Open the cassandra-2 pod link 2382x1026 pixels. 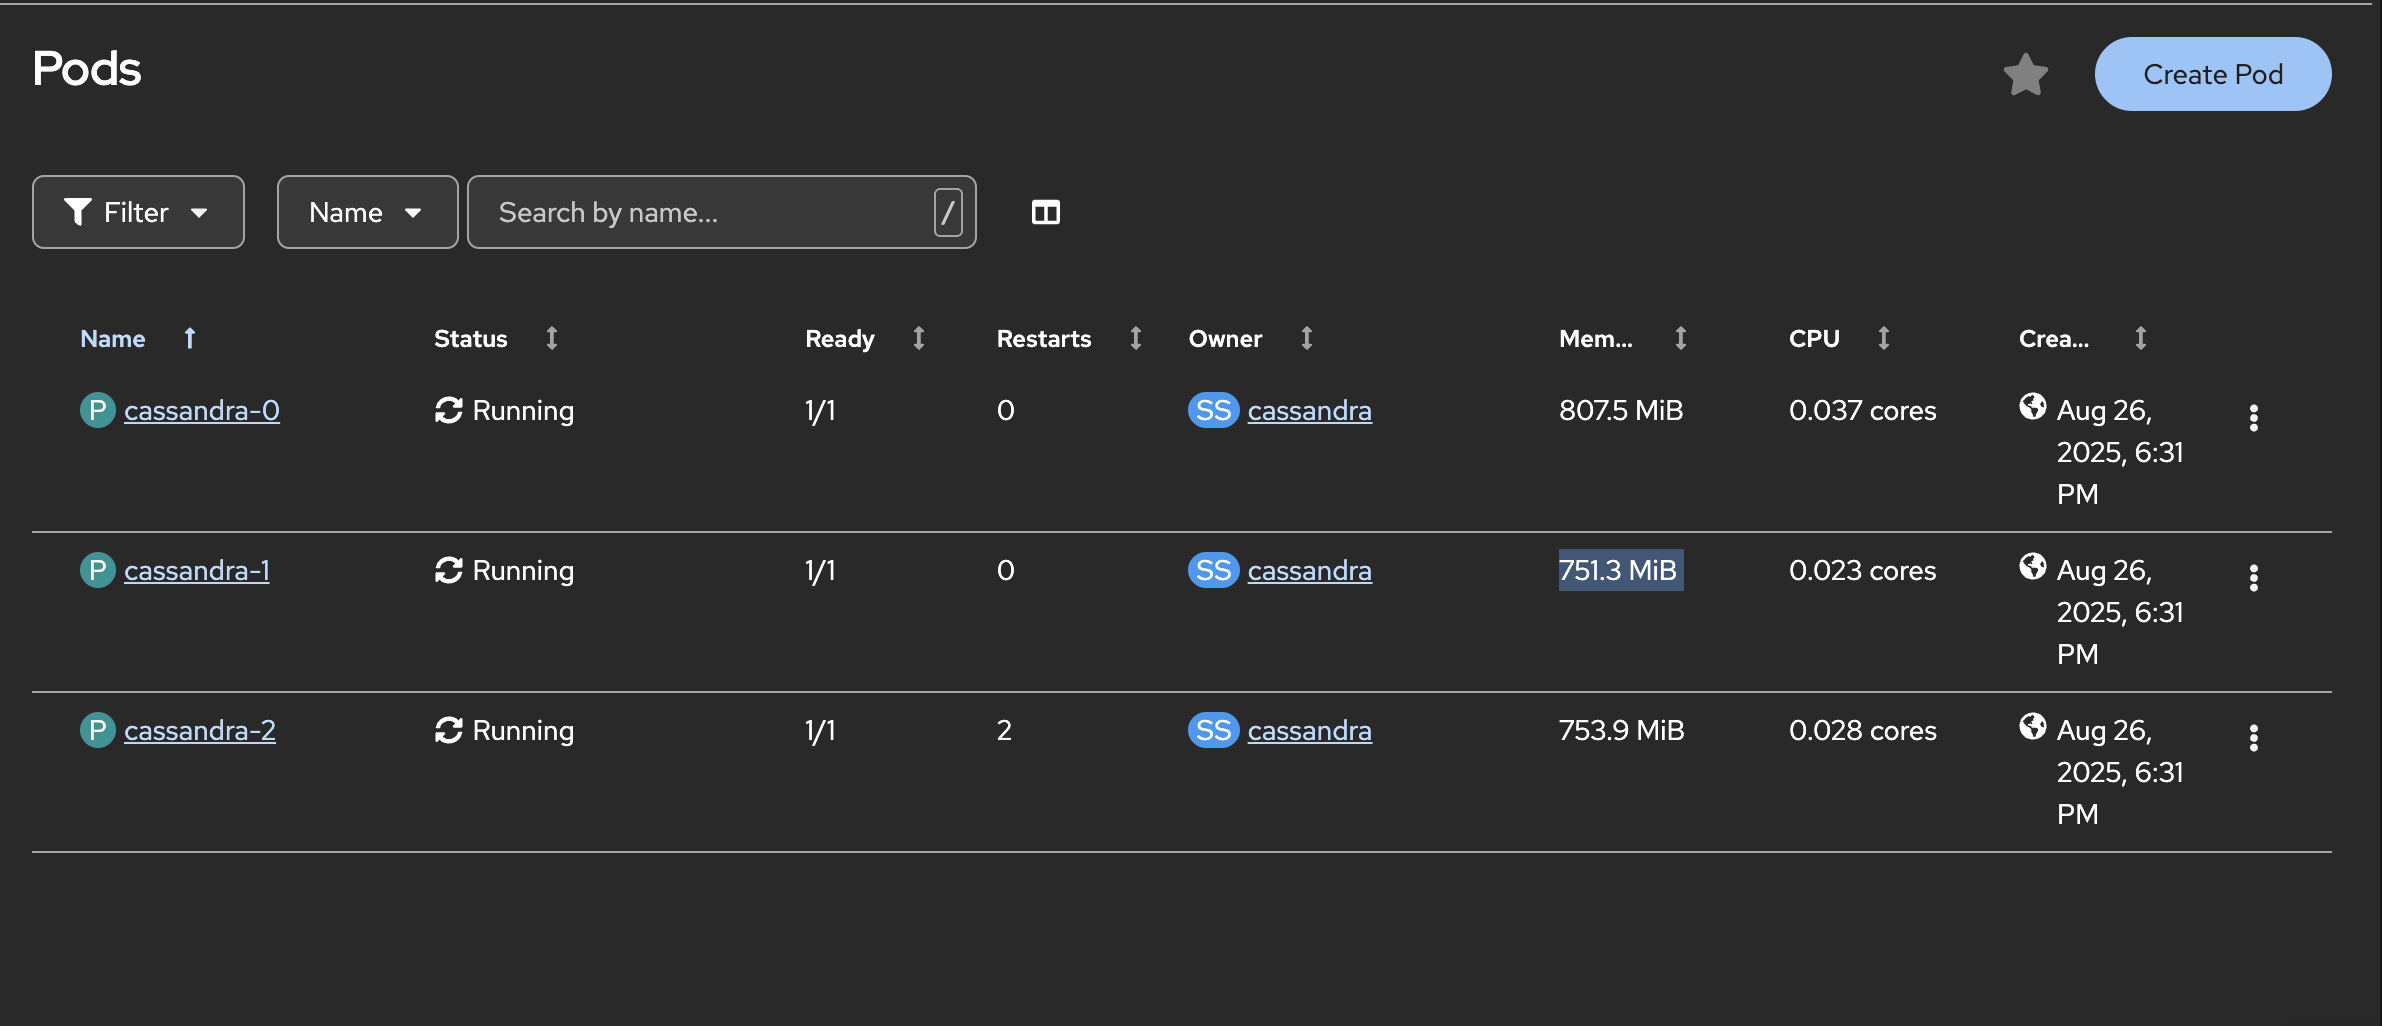(200, 731)
